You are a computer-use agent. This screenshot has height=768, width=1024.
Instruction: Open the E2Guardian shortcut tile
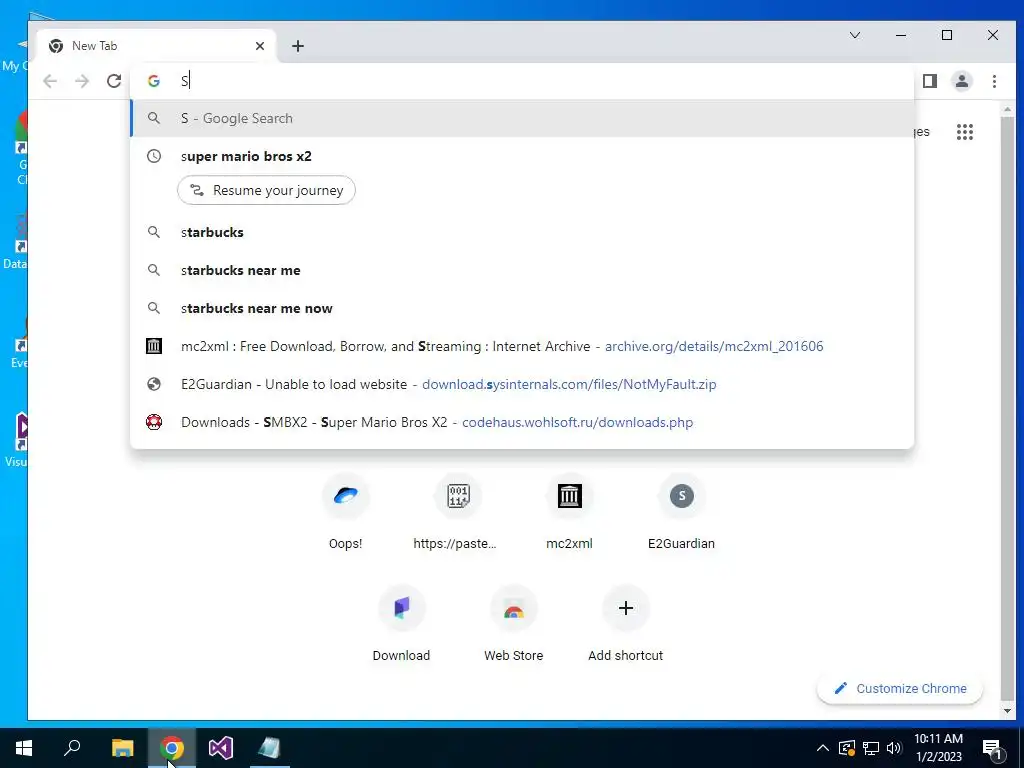click(681, 512)
